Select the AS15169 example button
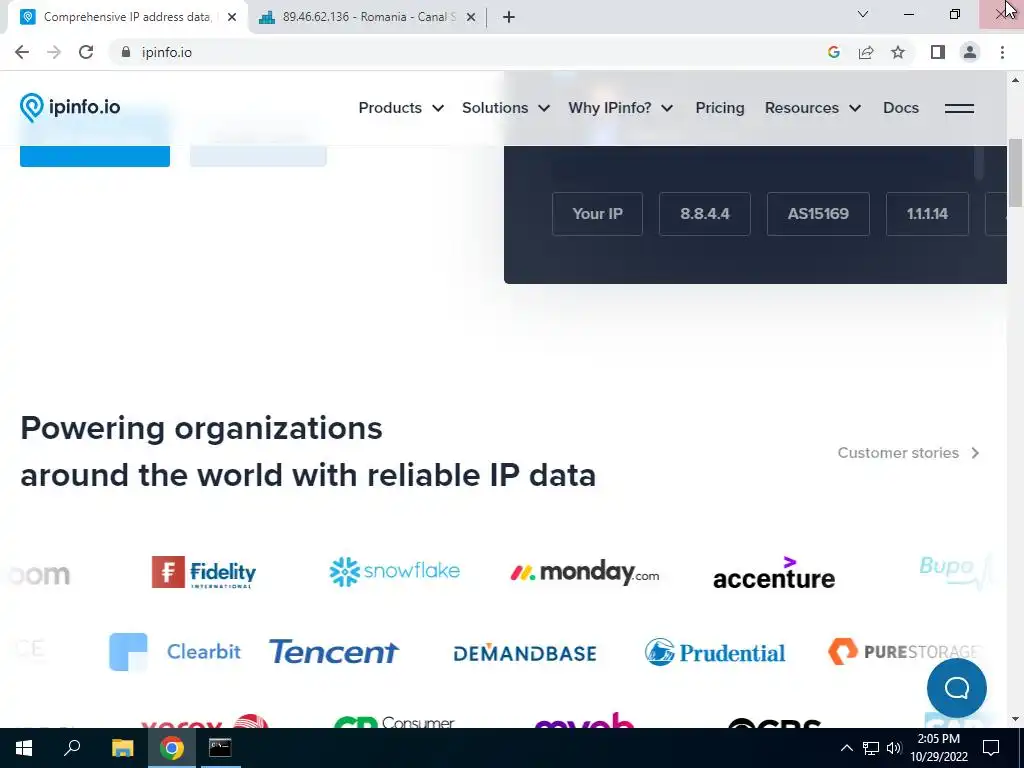Viewport: 1024px width, 768px height. pyautogui.click(x=818, y=214)
